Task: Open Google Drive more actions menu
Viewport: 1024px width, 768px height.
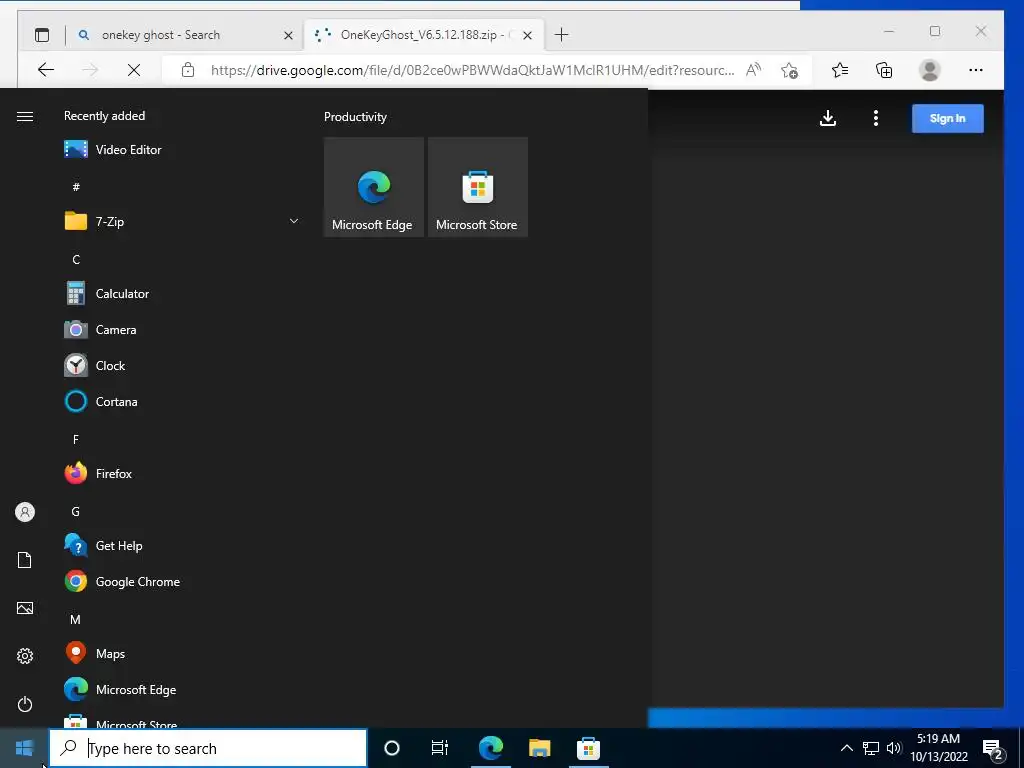Action: [876, 118]
